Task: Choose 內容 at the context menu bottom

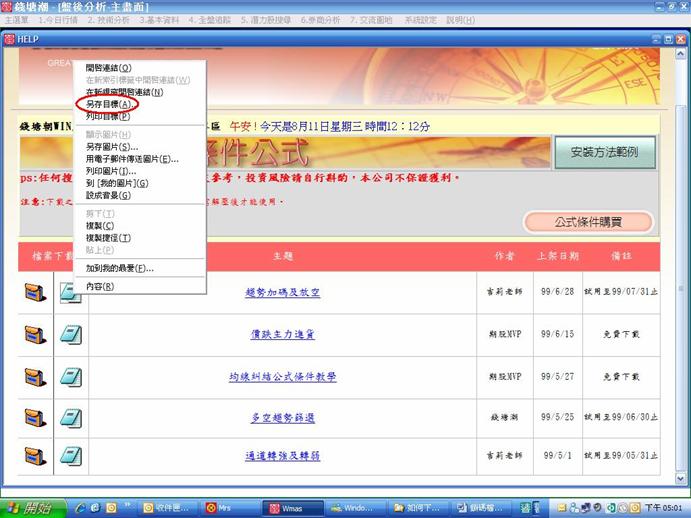Action: (100, 286)
